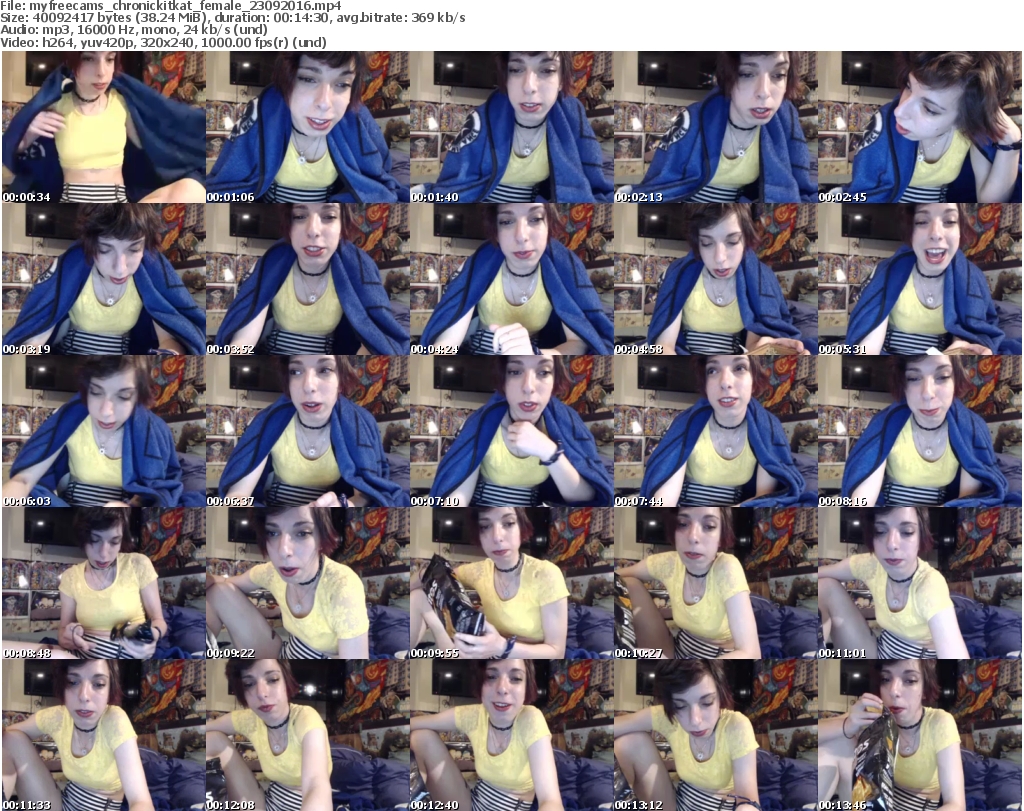
Task: Select the thumbnail stamped 00:03:52
Action: (308, 279)
